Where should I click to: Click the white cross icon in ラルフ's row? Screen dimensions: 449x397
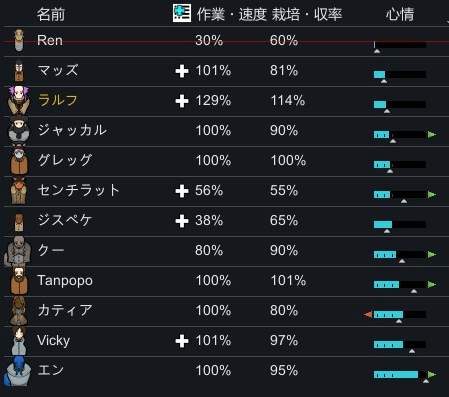182,101
